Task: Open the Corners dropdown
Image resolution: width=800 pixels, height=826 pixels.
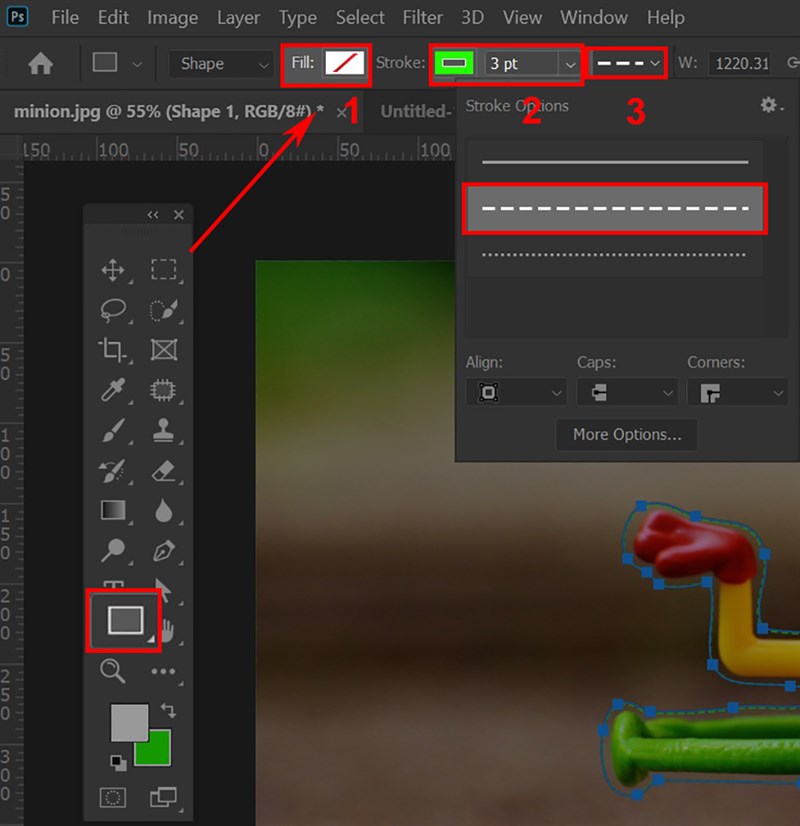Action: pyautogui.click(x=737, y=393)
